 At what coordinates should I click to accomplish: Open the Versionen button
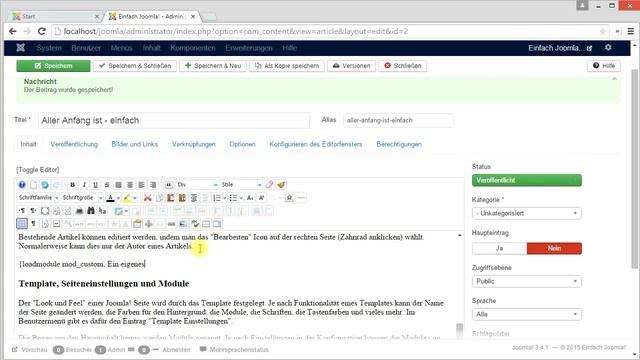point(351,66)
